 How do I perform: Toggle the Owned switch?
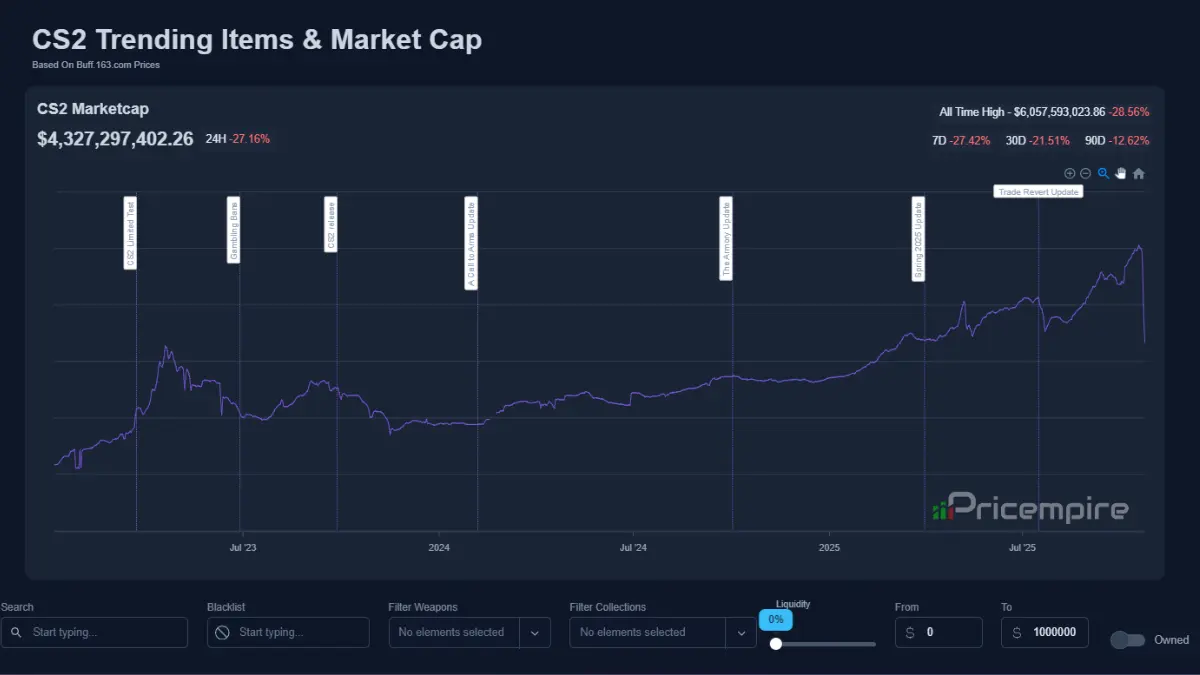(x=1128, y=640)
